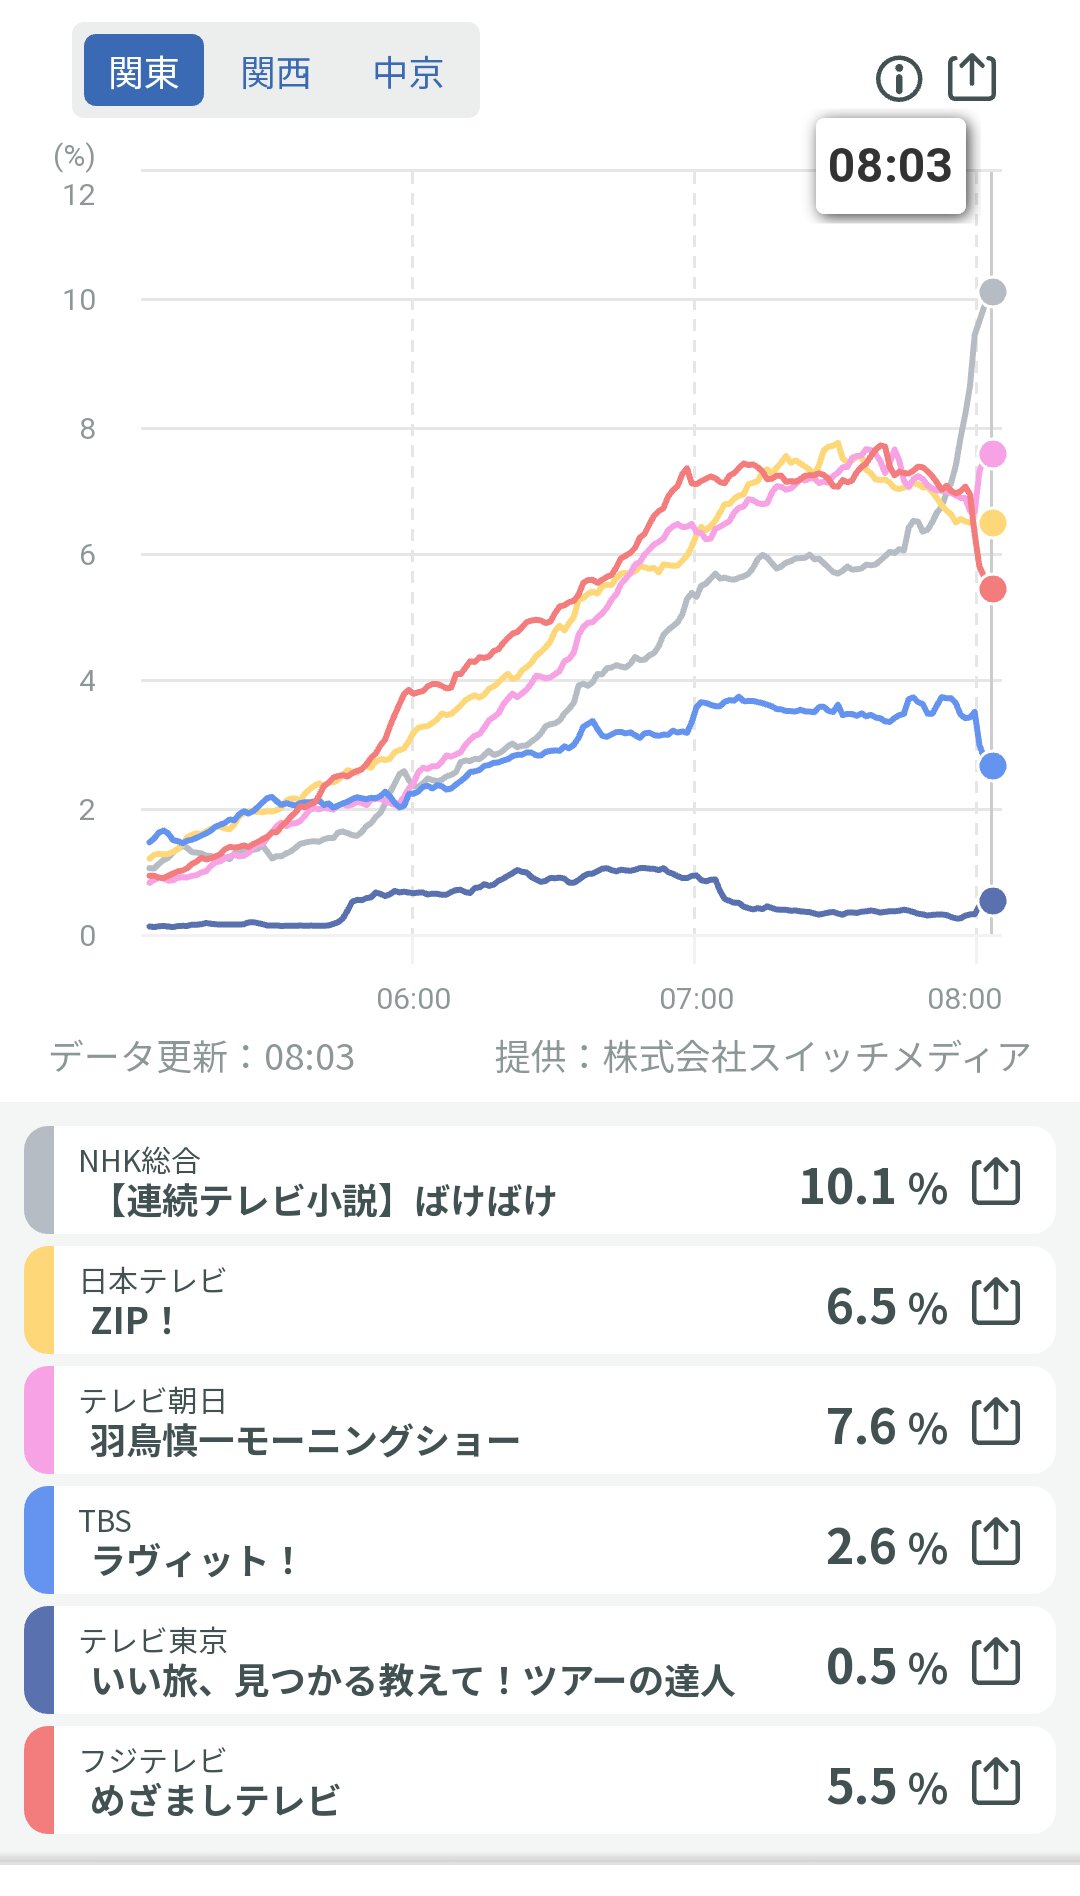Select the 関東 region tab
This screenshot has height=1896, width=1080.
[x=144, y=71]
